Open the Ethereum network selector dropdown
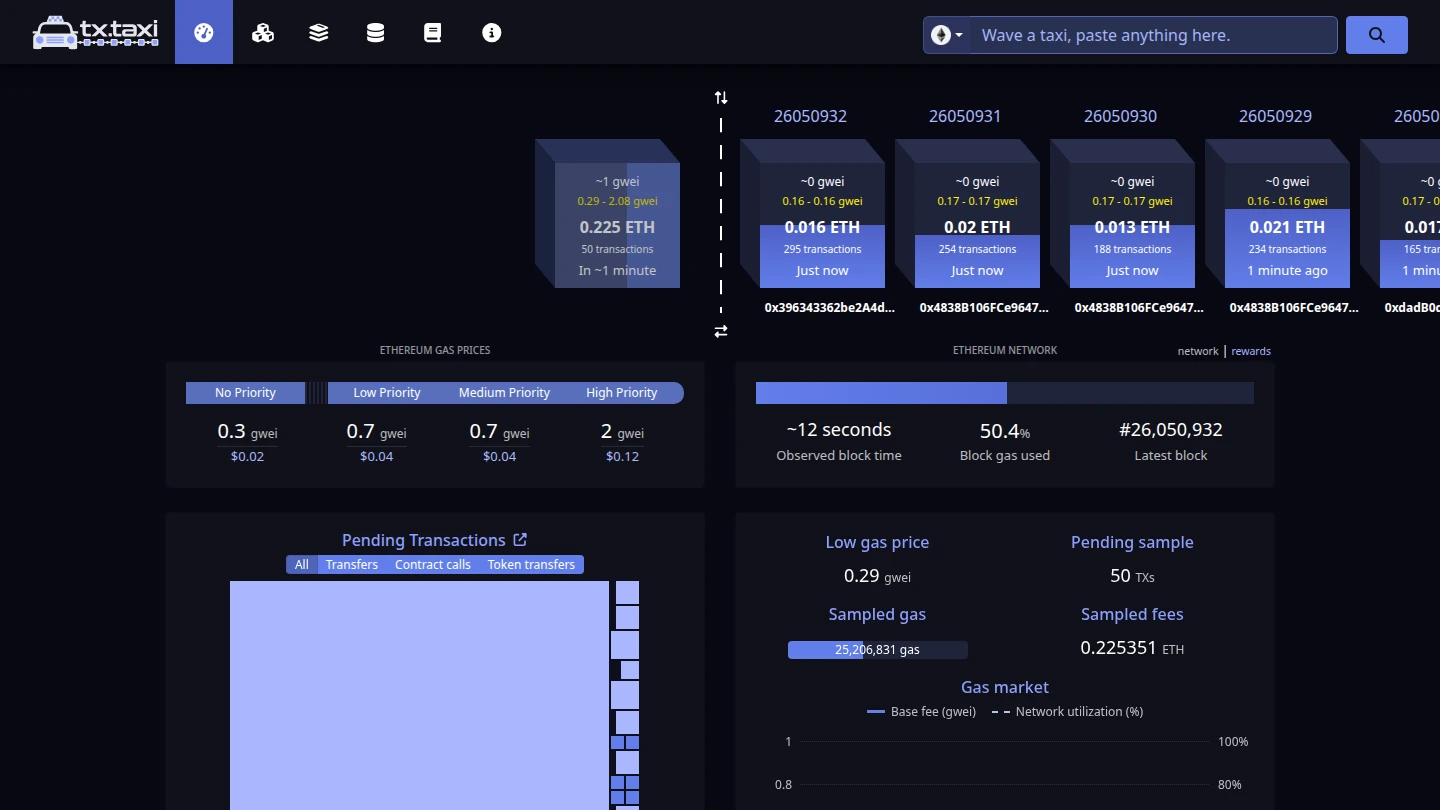 coord(947,35)
